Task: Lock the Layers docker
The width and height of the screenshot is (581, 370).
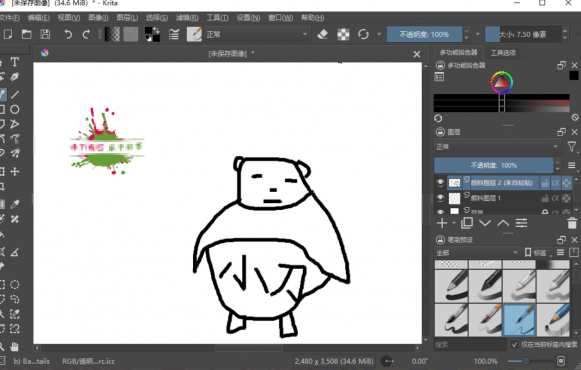Action: (440, 132)
